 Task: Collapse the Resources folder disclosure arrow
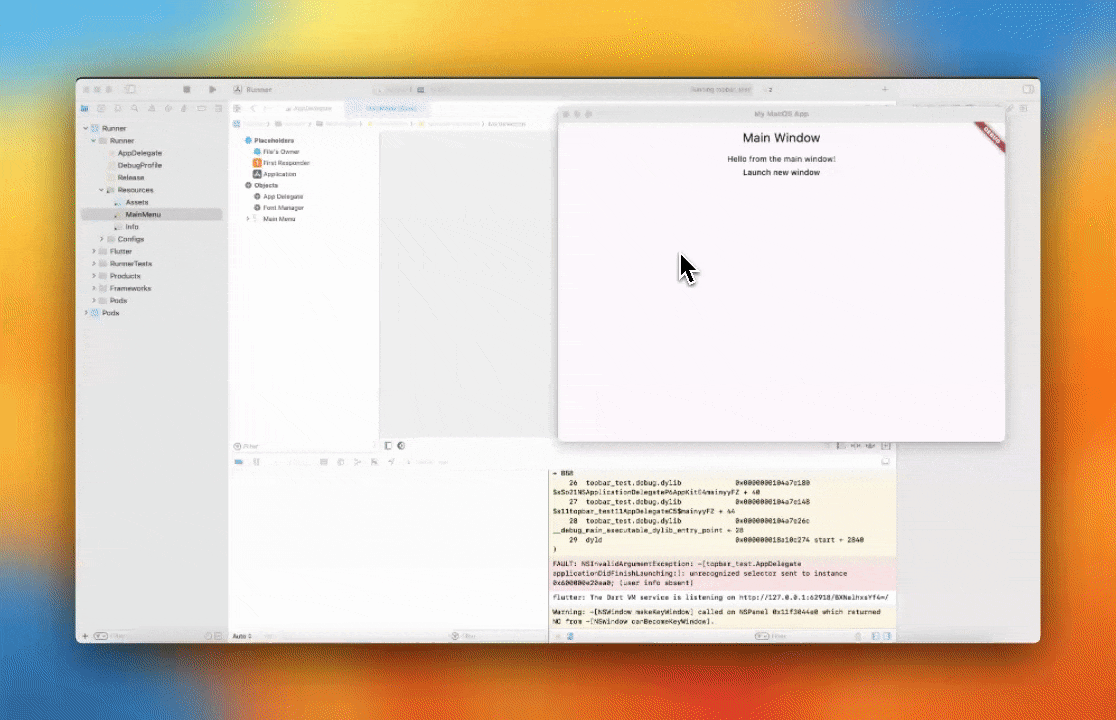coord(101,190)
